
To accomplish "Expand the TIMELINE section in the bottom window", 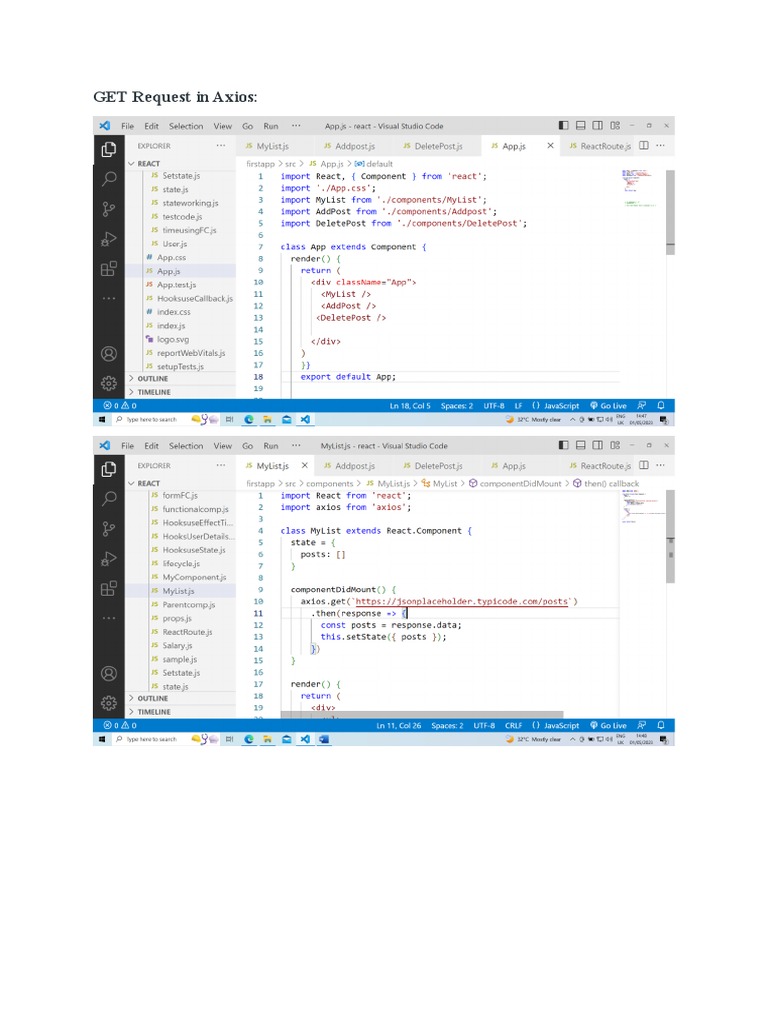I will point(153,712).
